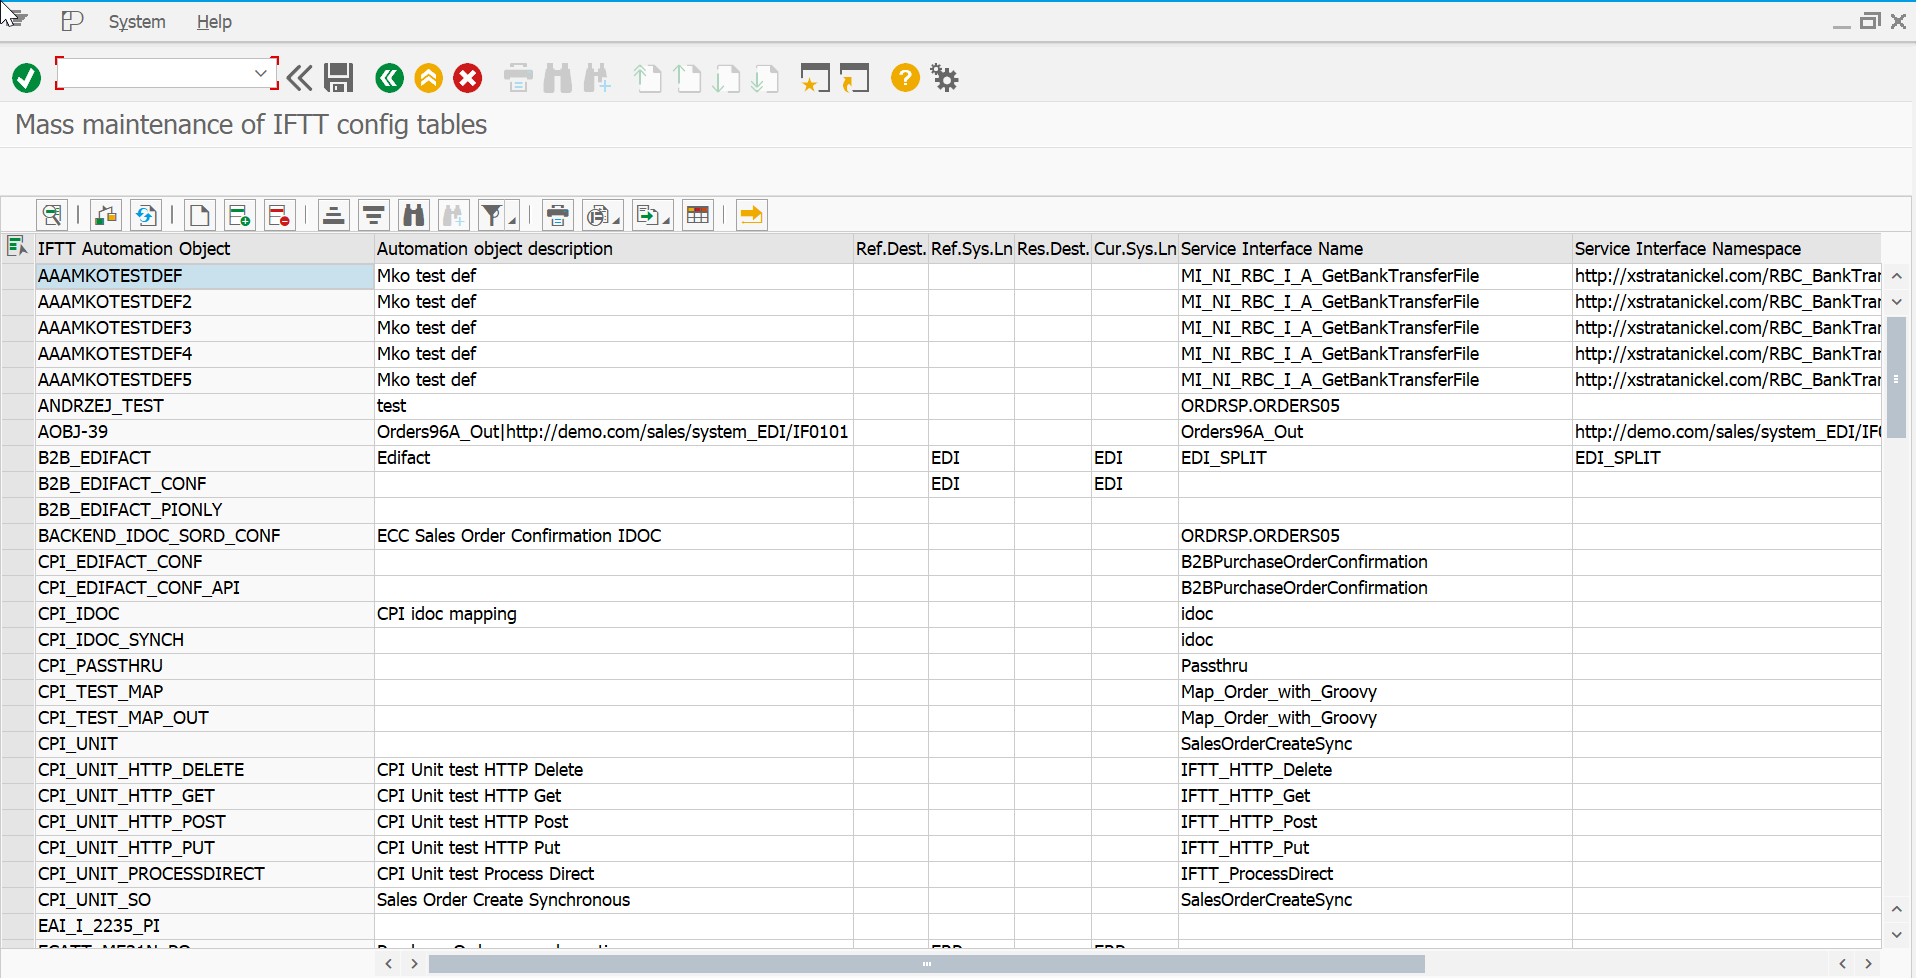Click the Insert Row icon in ALV toolbar
This screenshot has width=1916, height=978.
click(x=239, y=215)
